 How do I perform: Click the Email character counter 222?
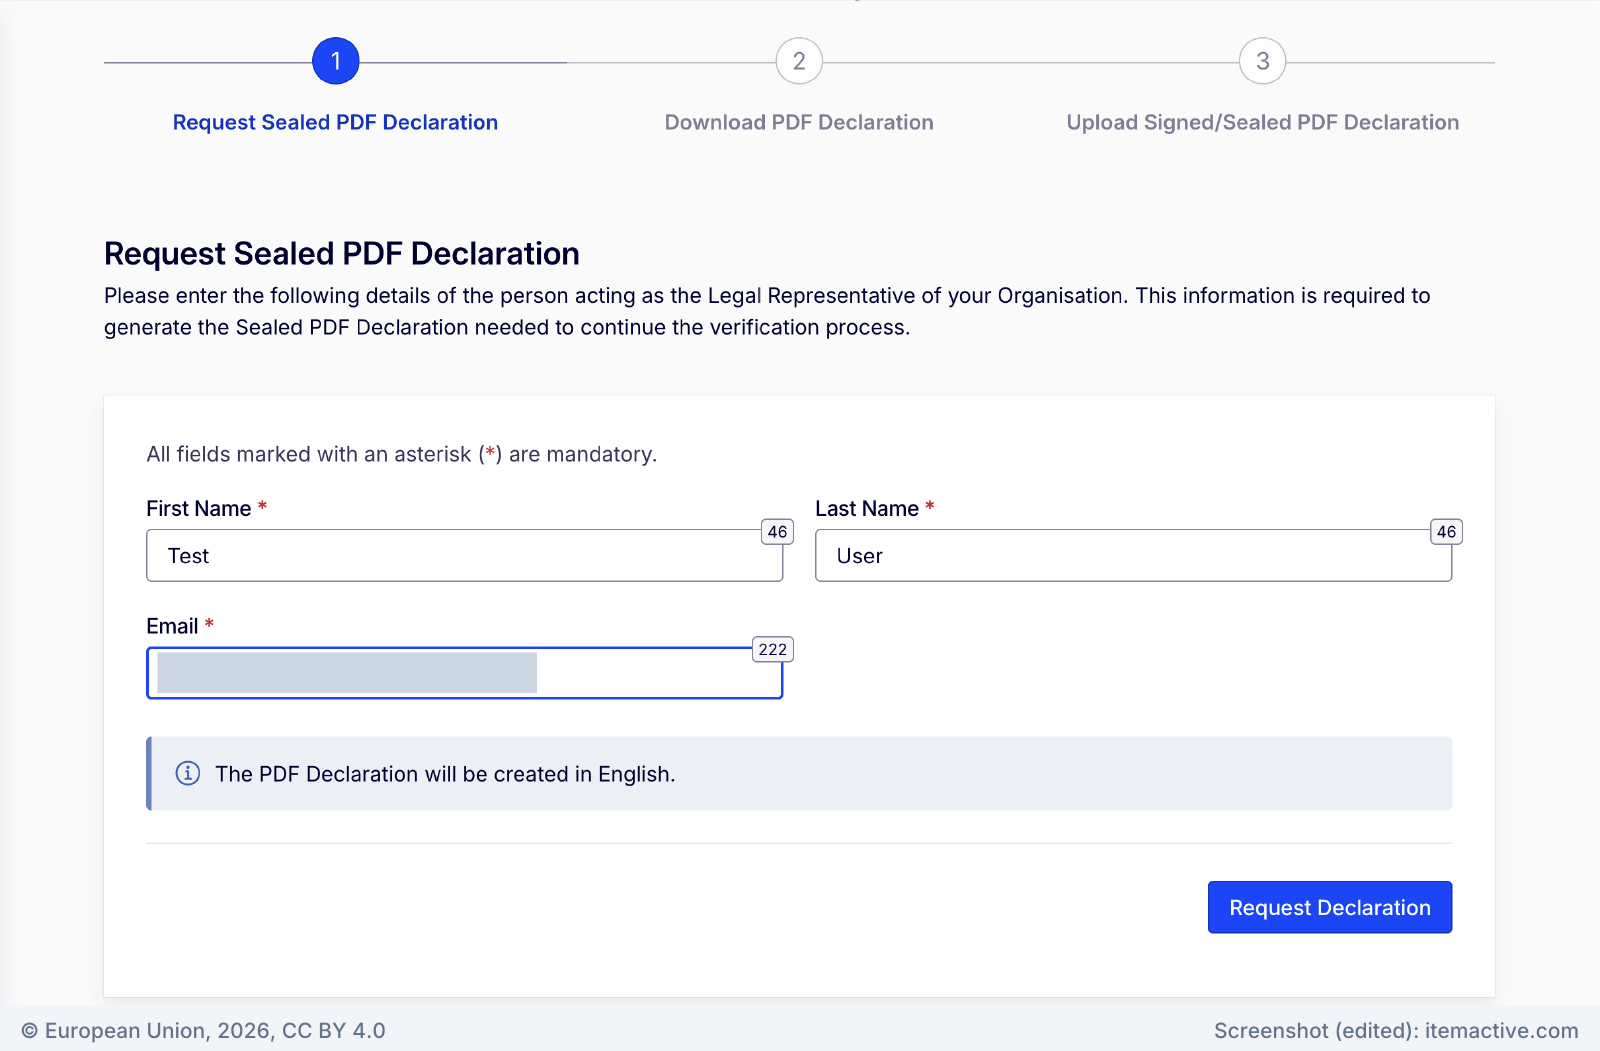(772, 650)
